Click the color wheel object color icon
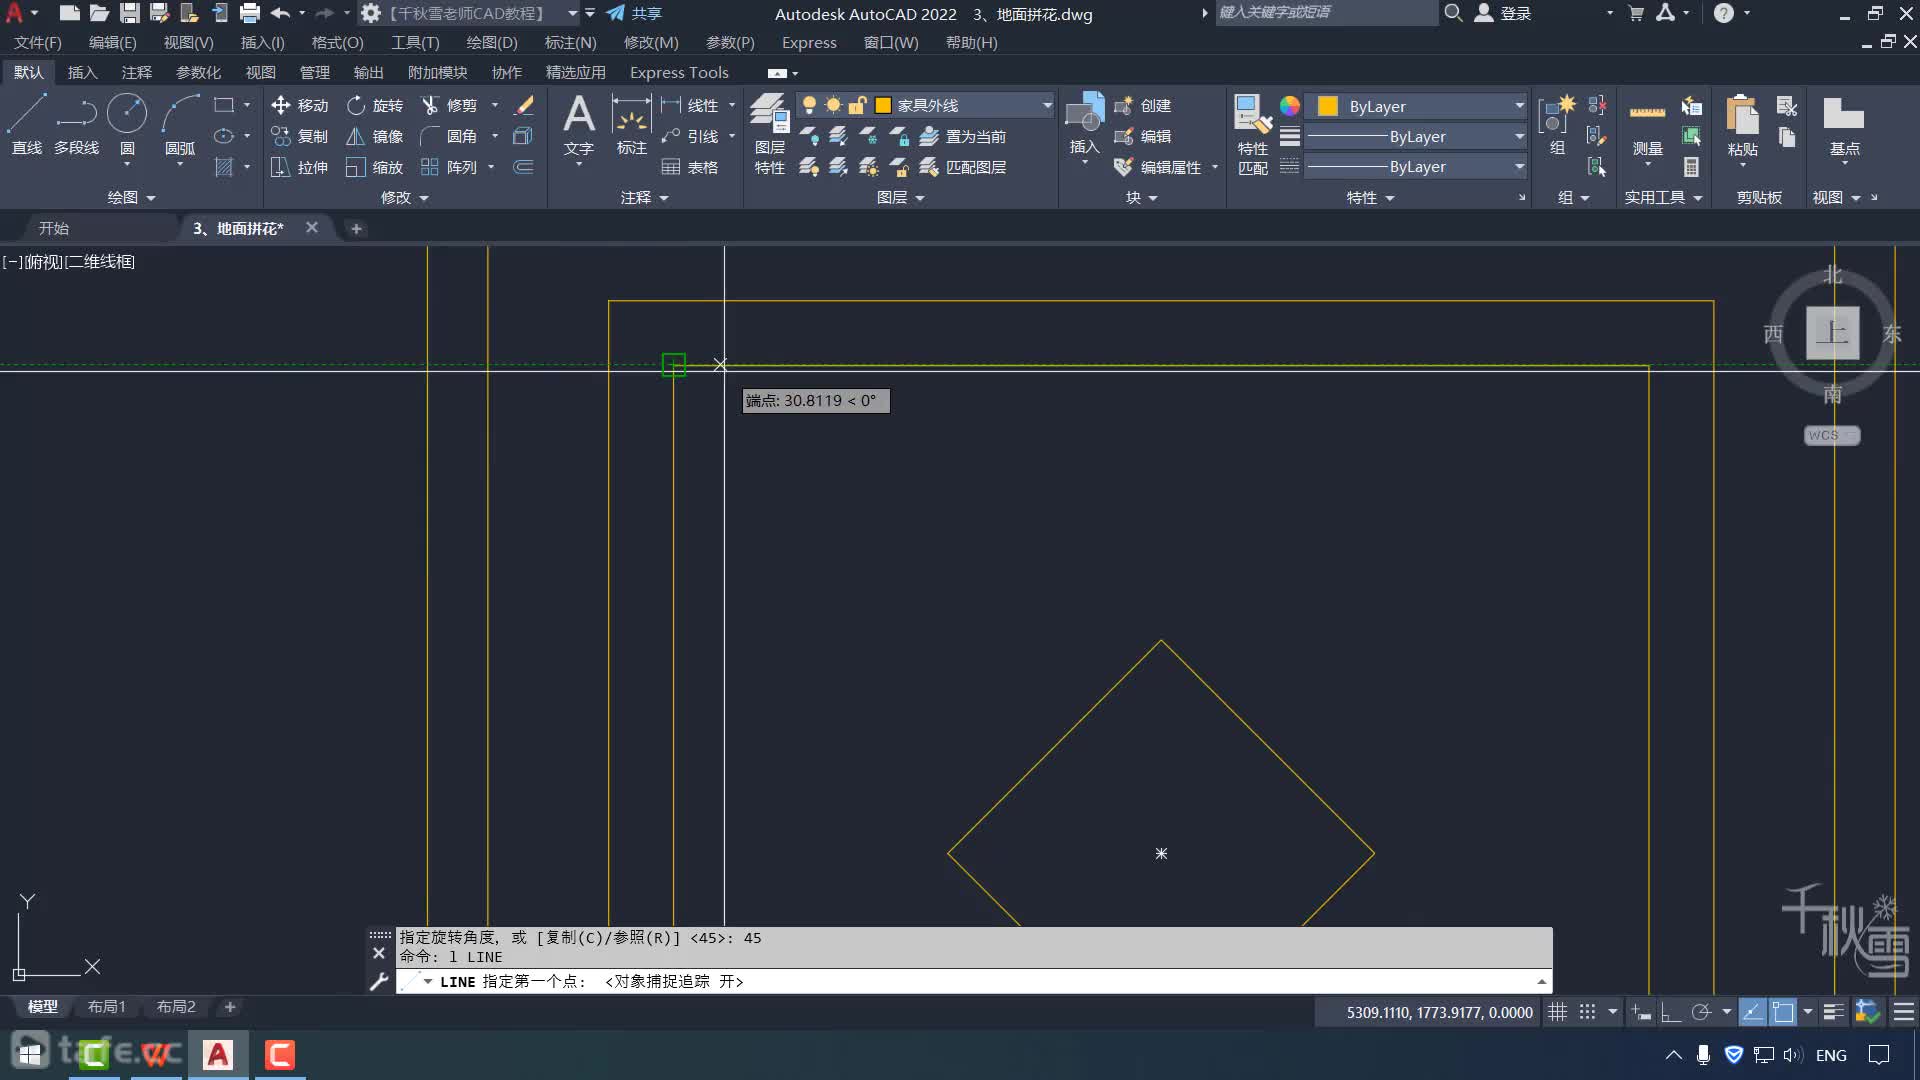 [x=1290, y=106]
